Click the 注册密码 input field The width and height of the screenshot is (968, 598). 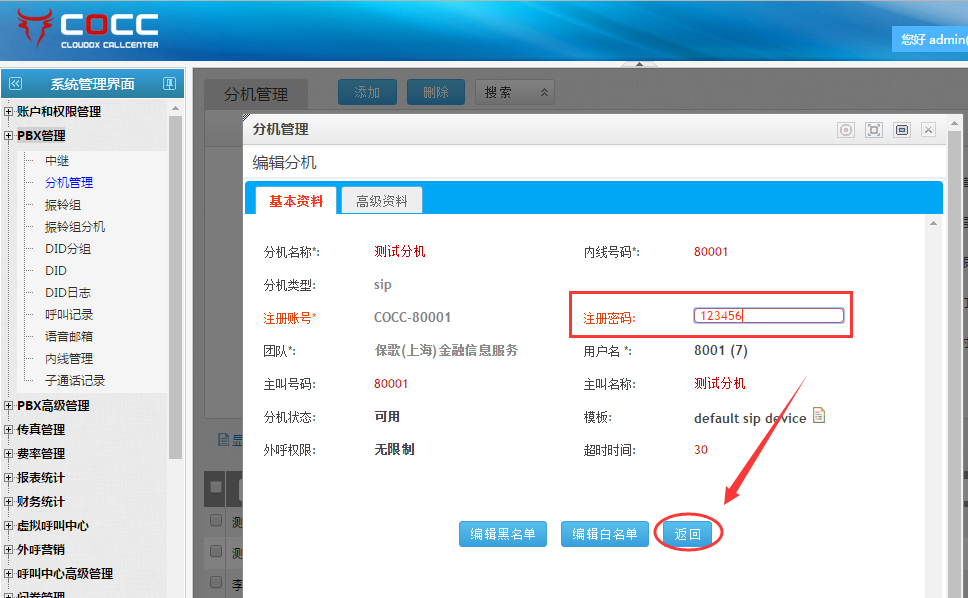tap(768, 316)
